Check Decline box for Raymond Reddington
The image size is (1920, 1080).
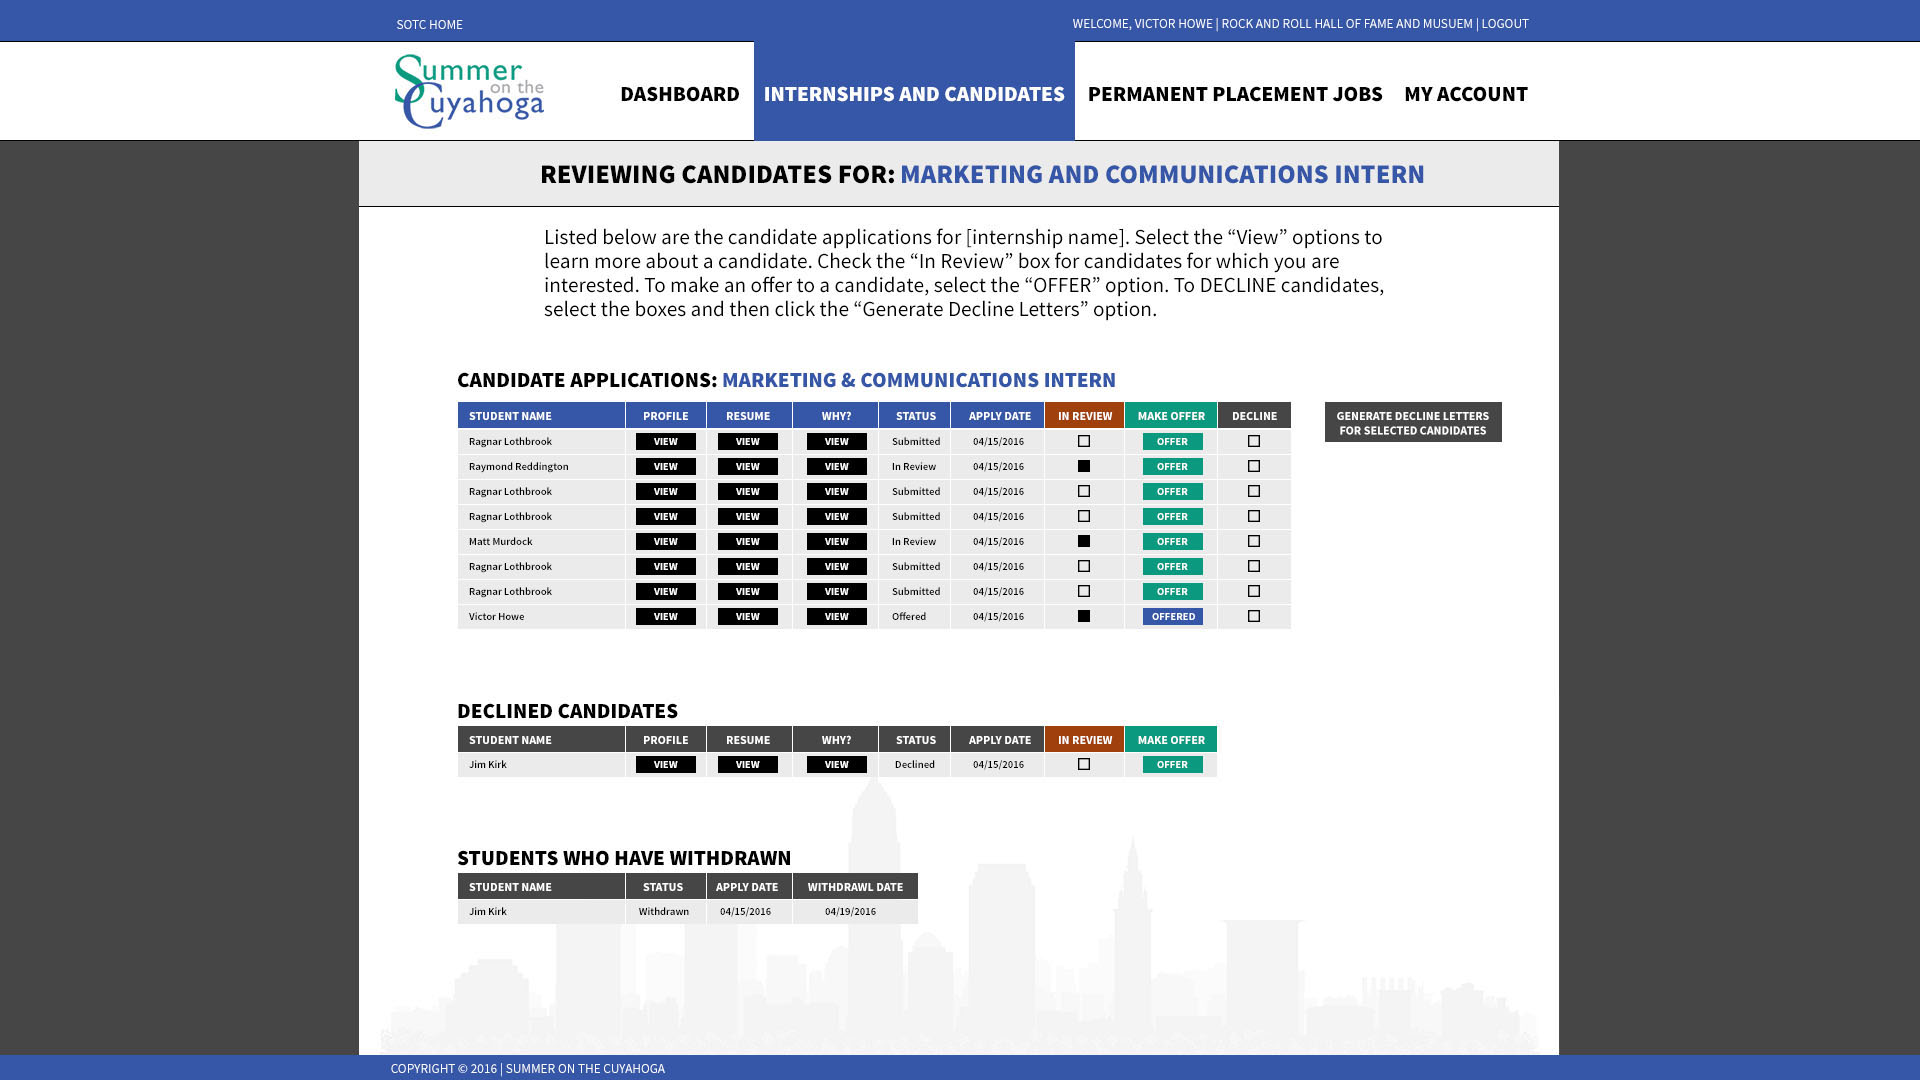(x=1254, y=466)
